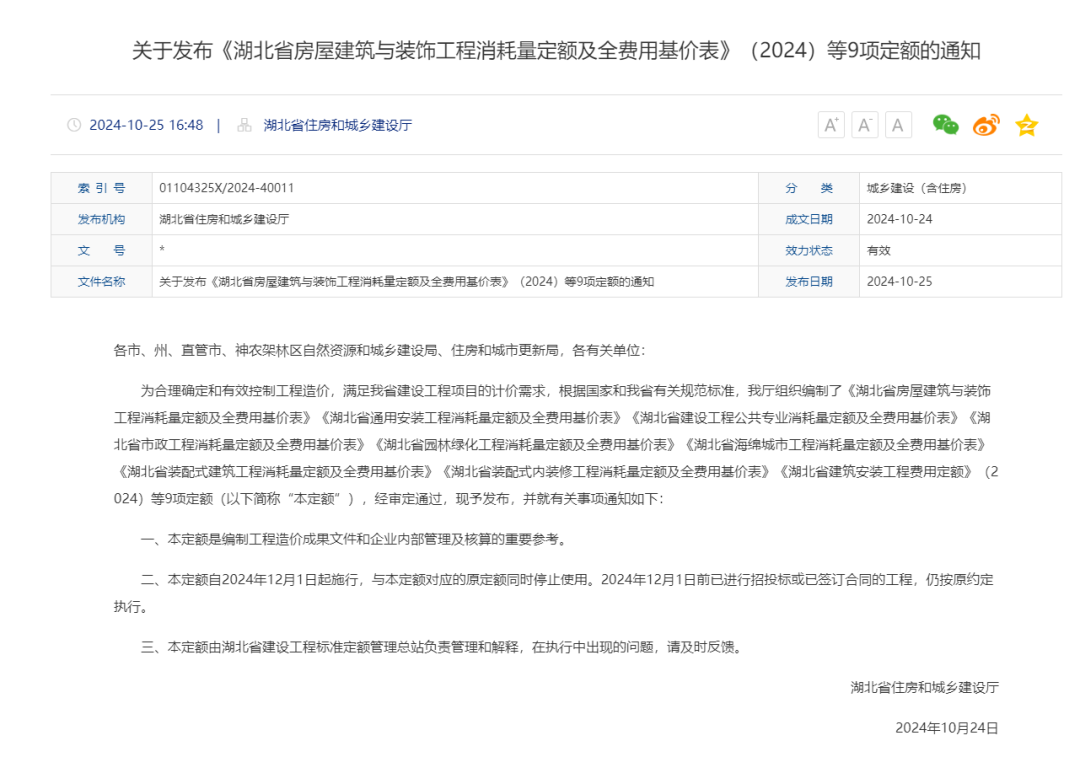This screenshot has height=757, width=1080.
Task: Click the decrease font size A- button
Action: point(865,125)
